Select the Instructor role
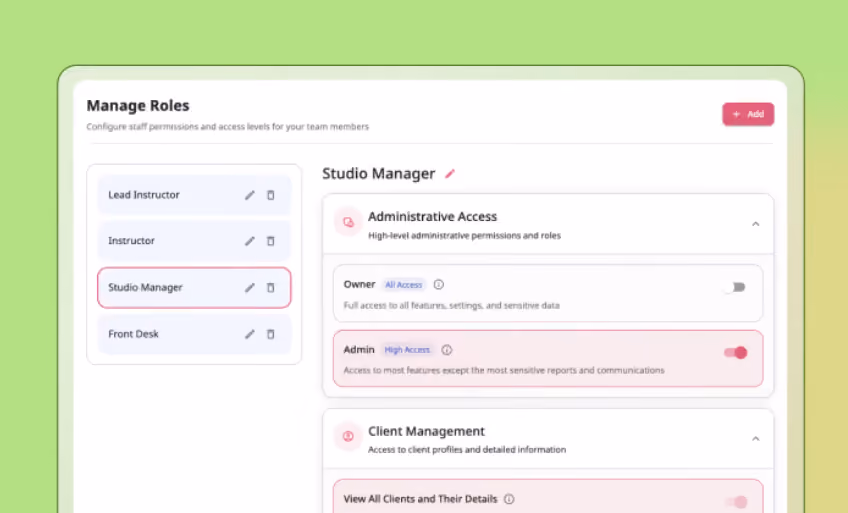The image size is (848, 513). click(x=194, y=241)
